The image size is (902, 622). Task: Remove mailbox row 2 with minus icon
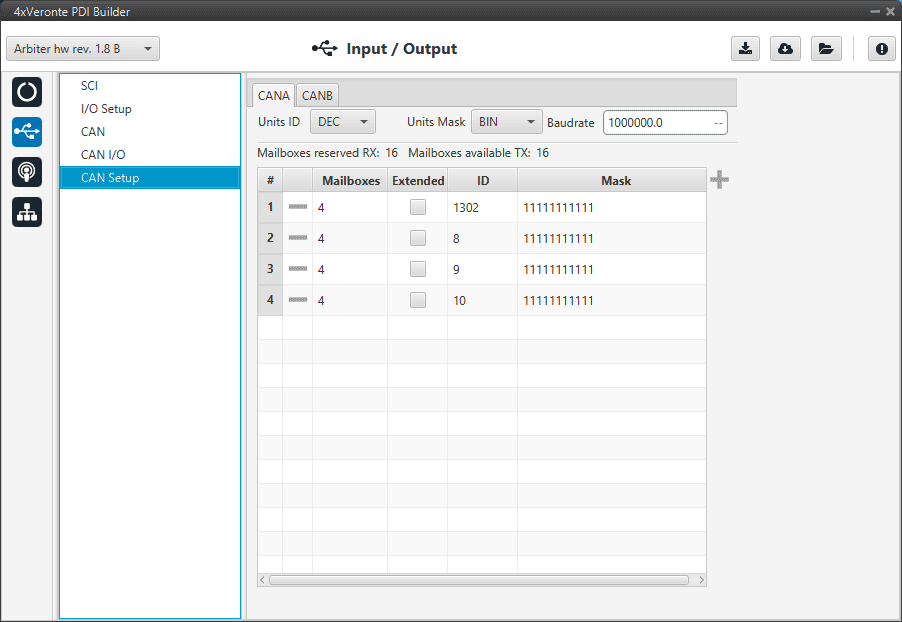pos(297,238)
